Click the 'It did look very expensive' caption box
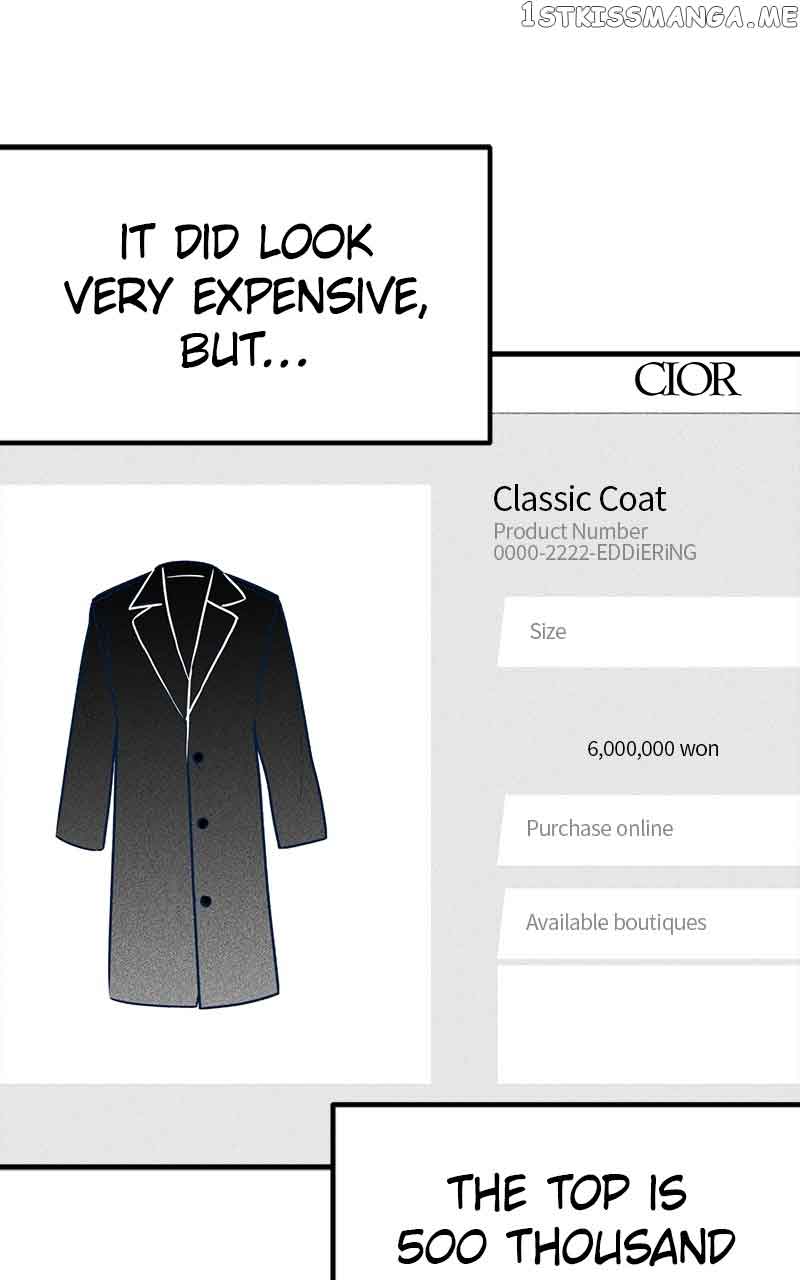 [245, 296]
